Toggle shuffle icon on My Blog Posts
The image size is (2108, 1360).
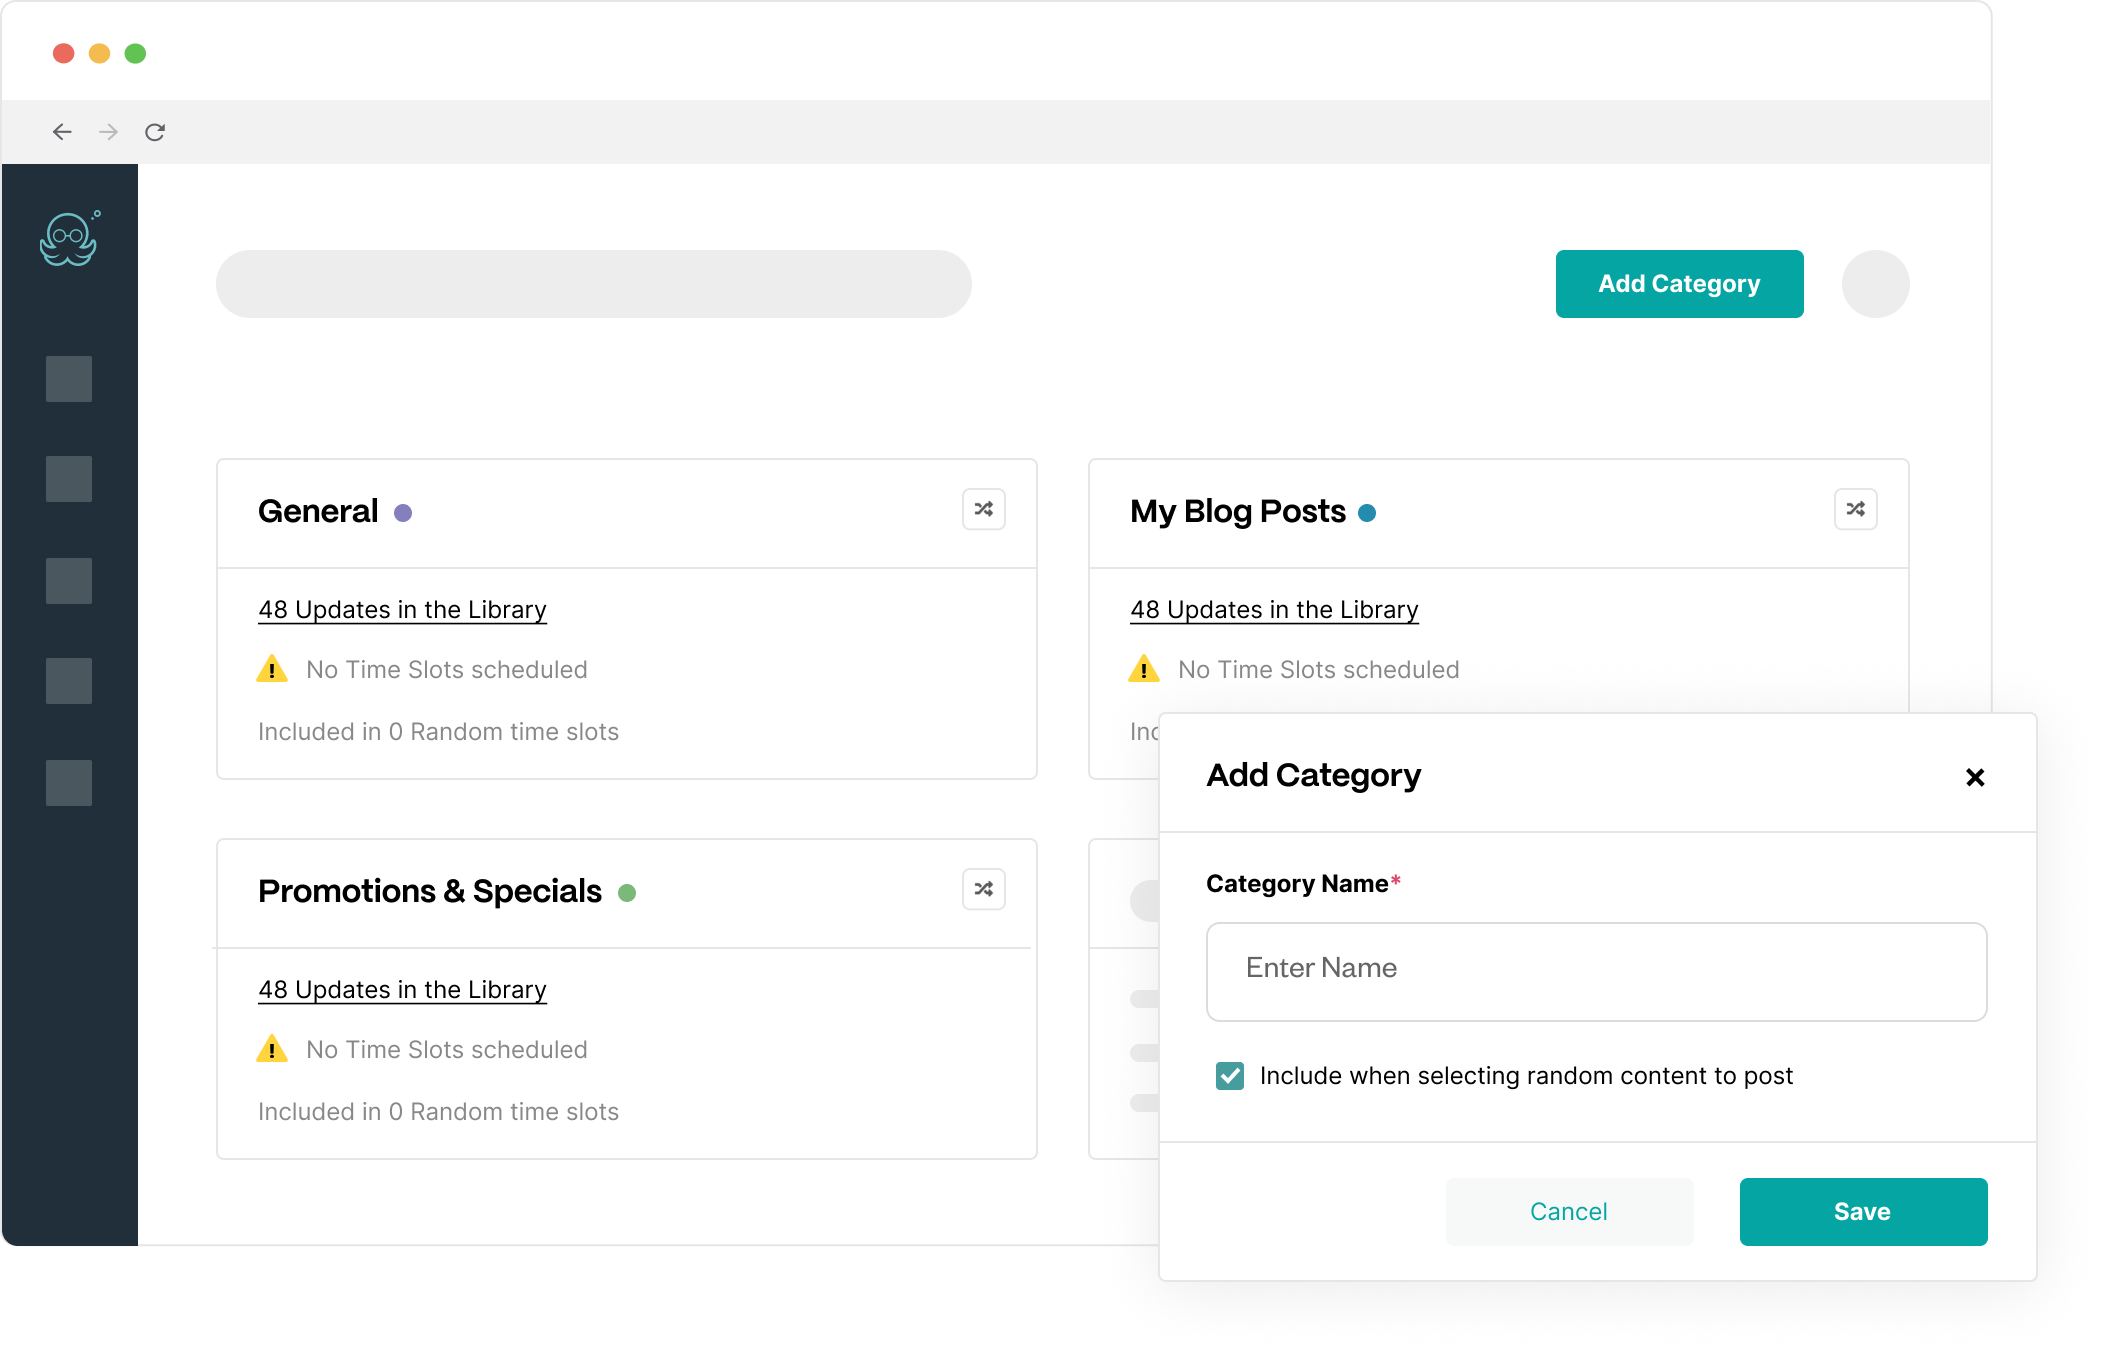(x=1855, y=509)
